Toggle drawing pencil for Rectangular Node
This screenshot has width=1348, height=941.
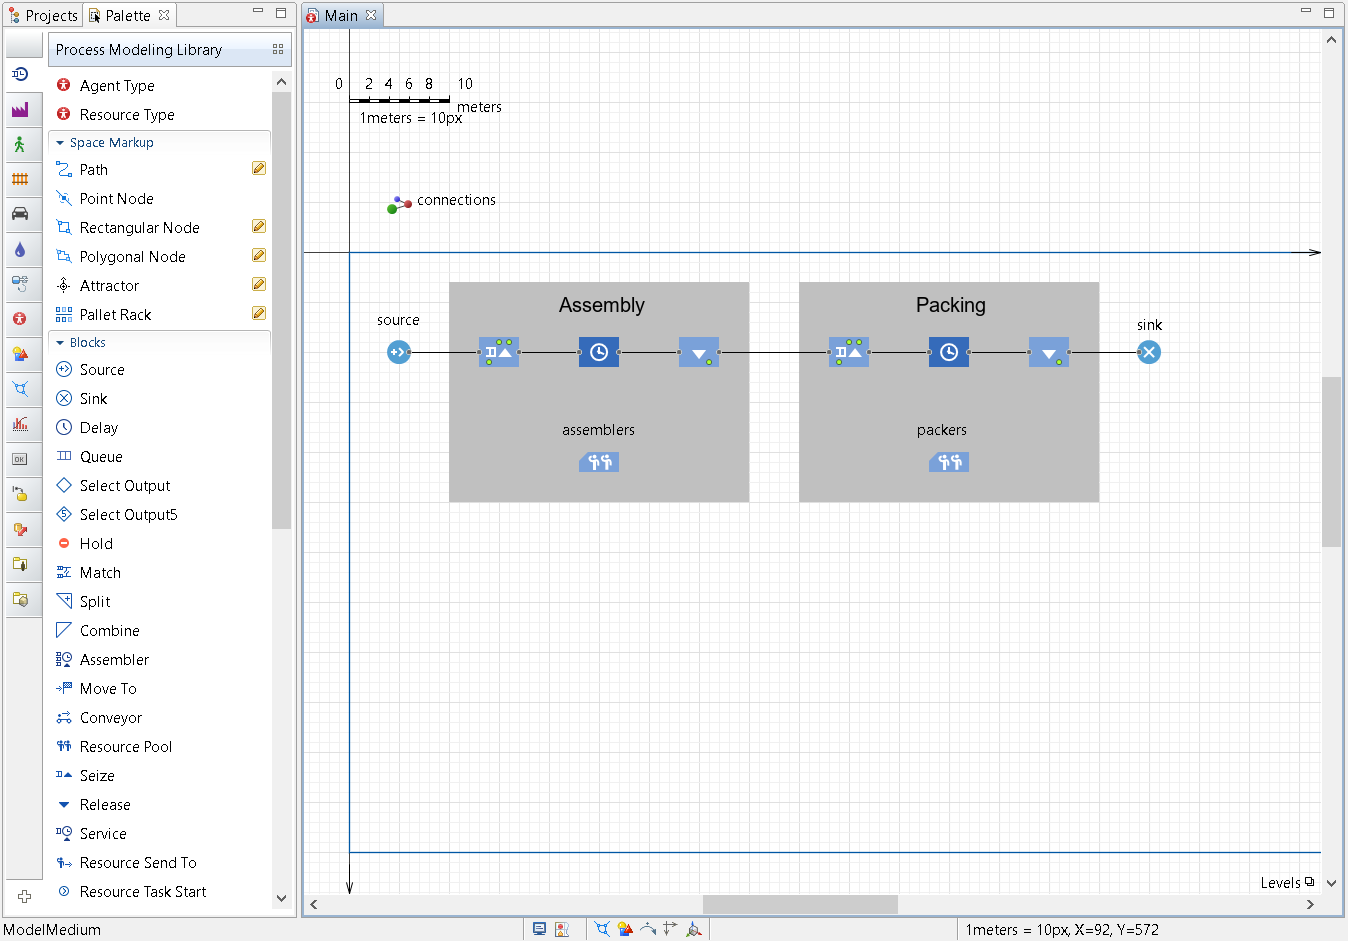pos(259,227)
